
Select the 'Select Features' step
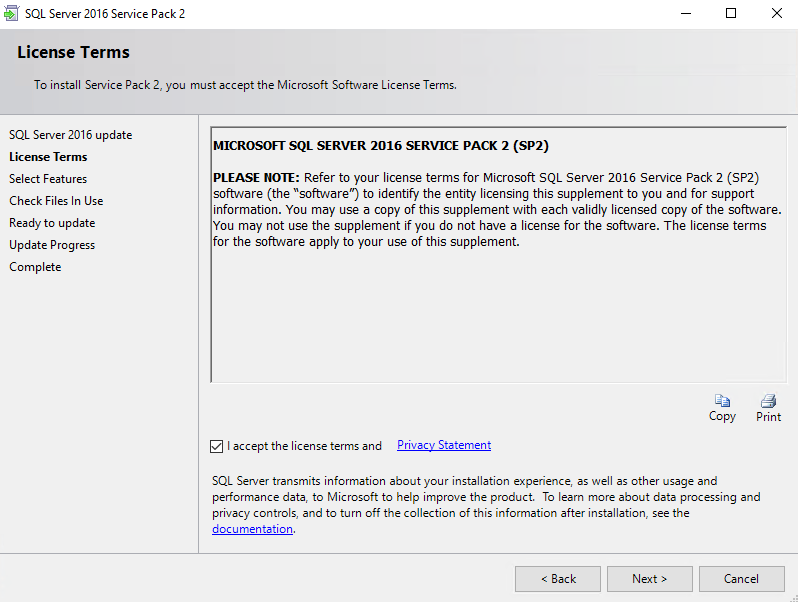(x=48, y=179)
